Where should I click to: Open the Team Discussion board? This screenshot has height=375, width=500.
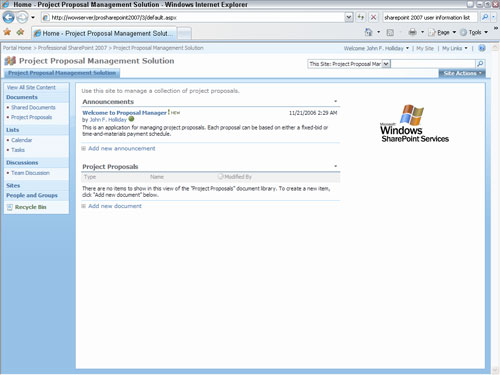[x=30, y=173]
